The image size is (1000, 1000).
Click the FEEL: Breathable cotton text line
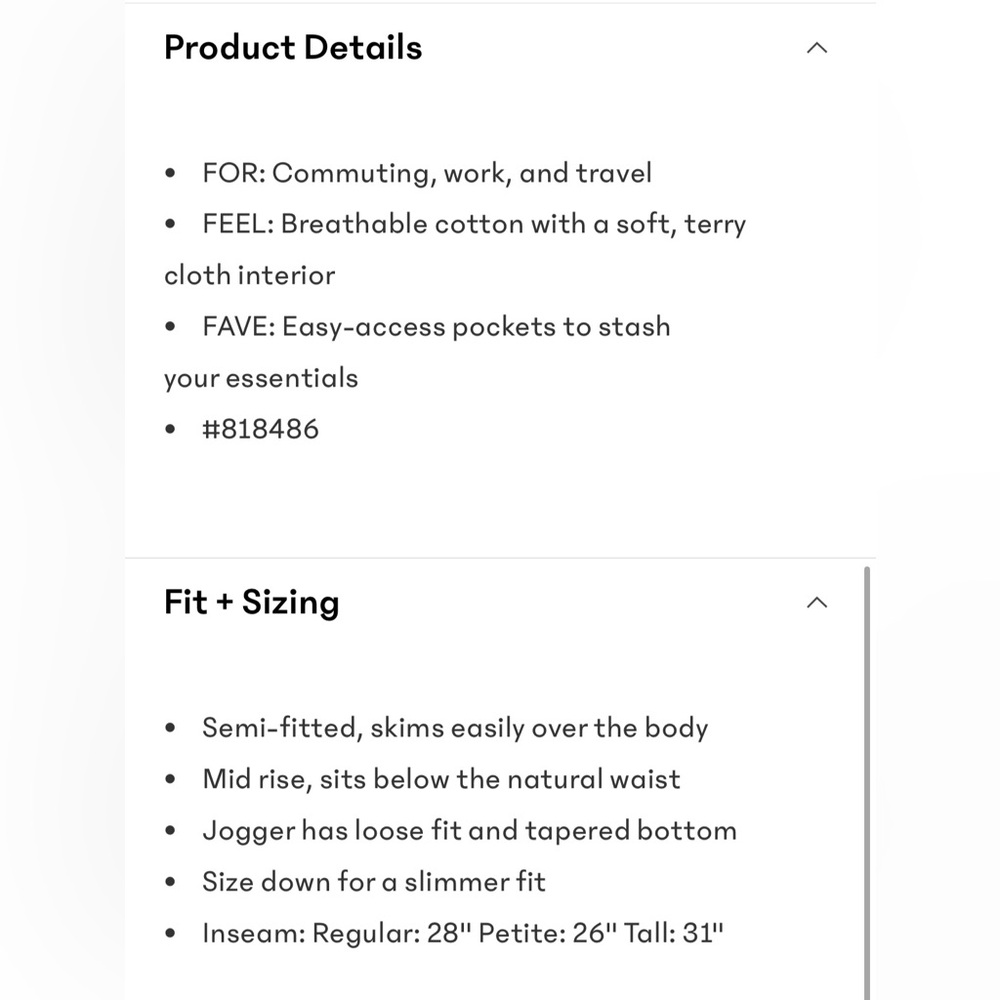pos(474,224)
